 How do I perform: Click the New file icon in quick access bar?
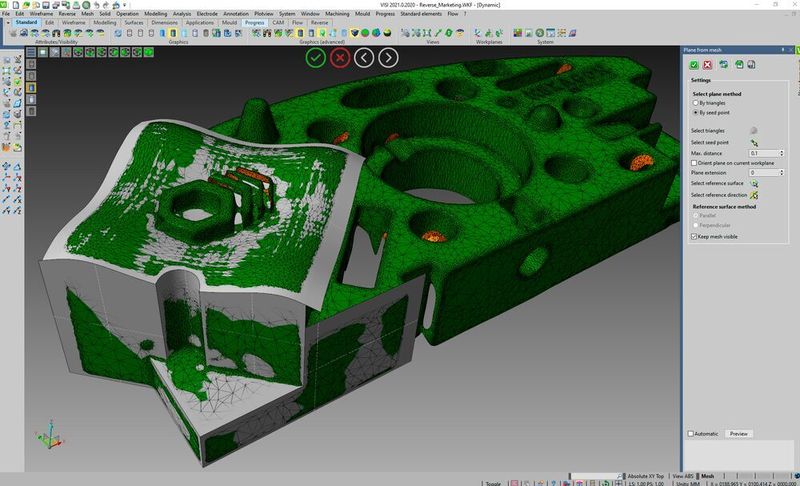pos(16,5)
